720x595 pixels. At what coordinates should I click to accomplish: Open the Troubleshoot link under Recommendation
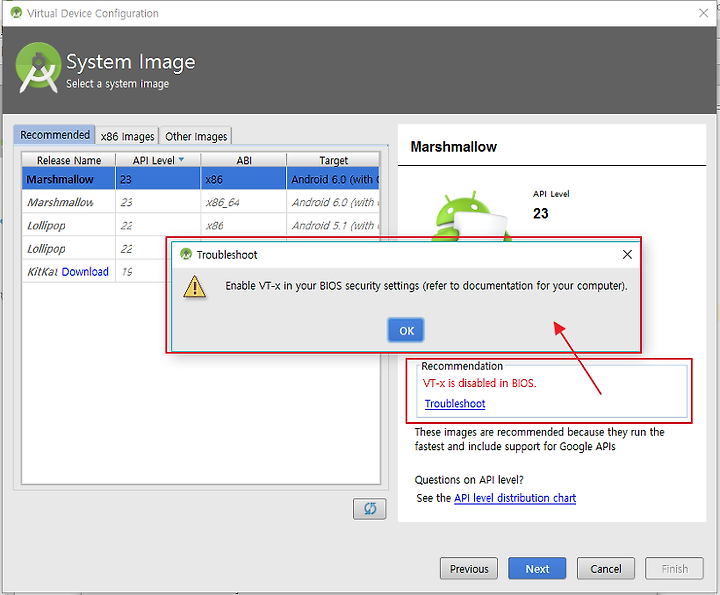click(455, 404)
